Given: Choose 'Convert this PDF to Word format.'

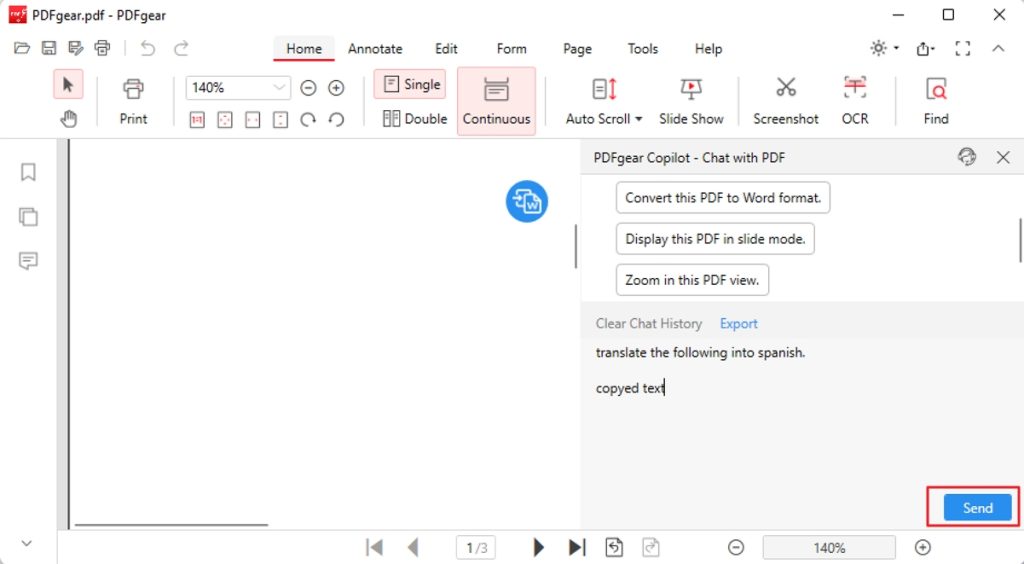Looking at the screenshot, I should click(x=723, y=198).
